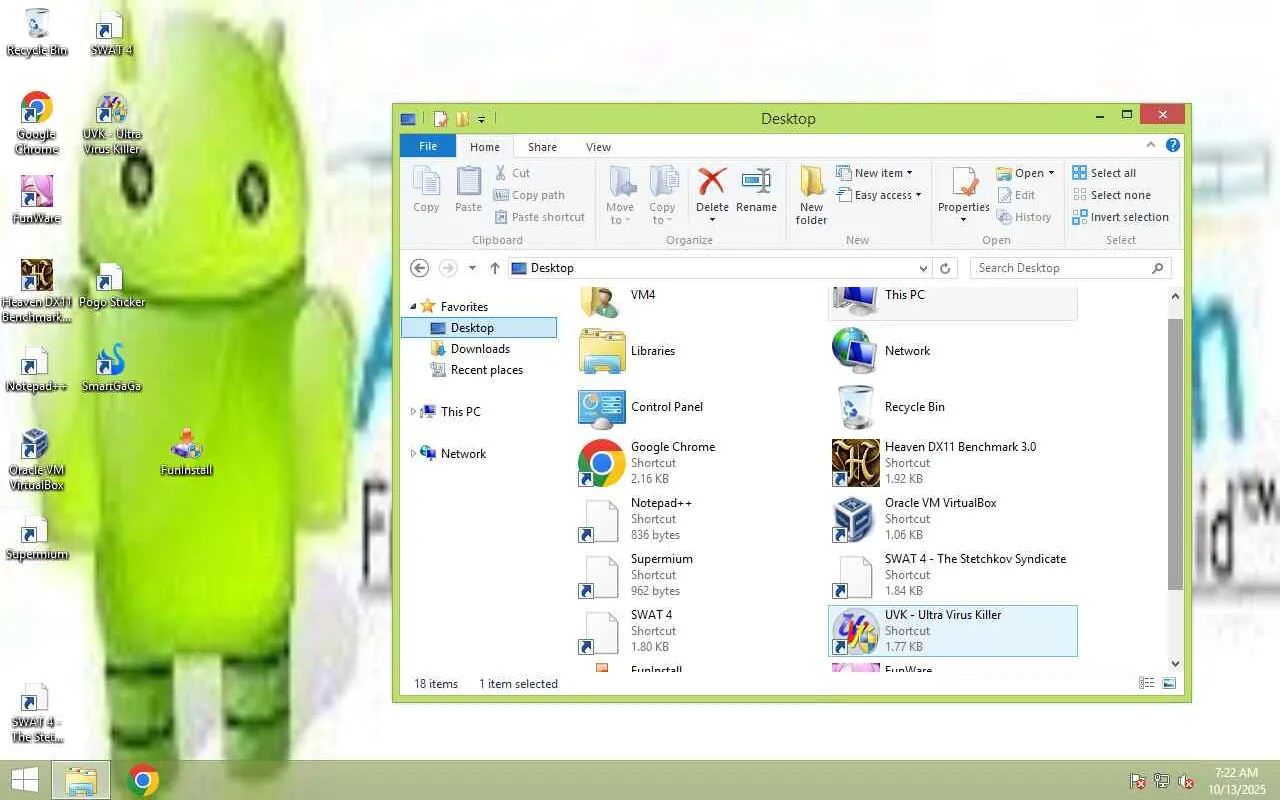
Task: Select Google Chrome shortcut in the Explorer file list
Action: pyautogui.click(x=701, y=463)
